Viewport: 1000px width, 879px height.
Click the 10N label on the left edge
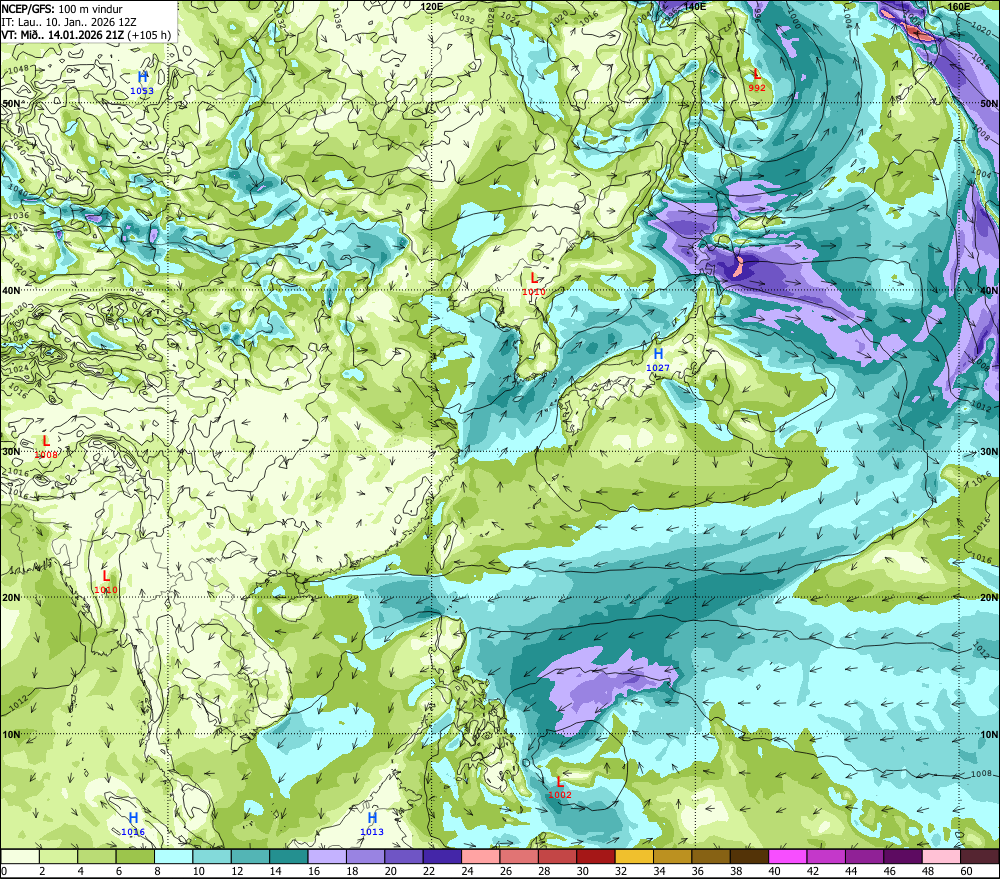(x=11, y=735)
